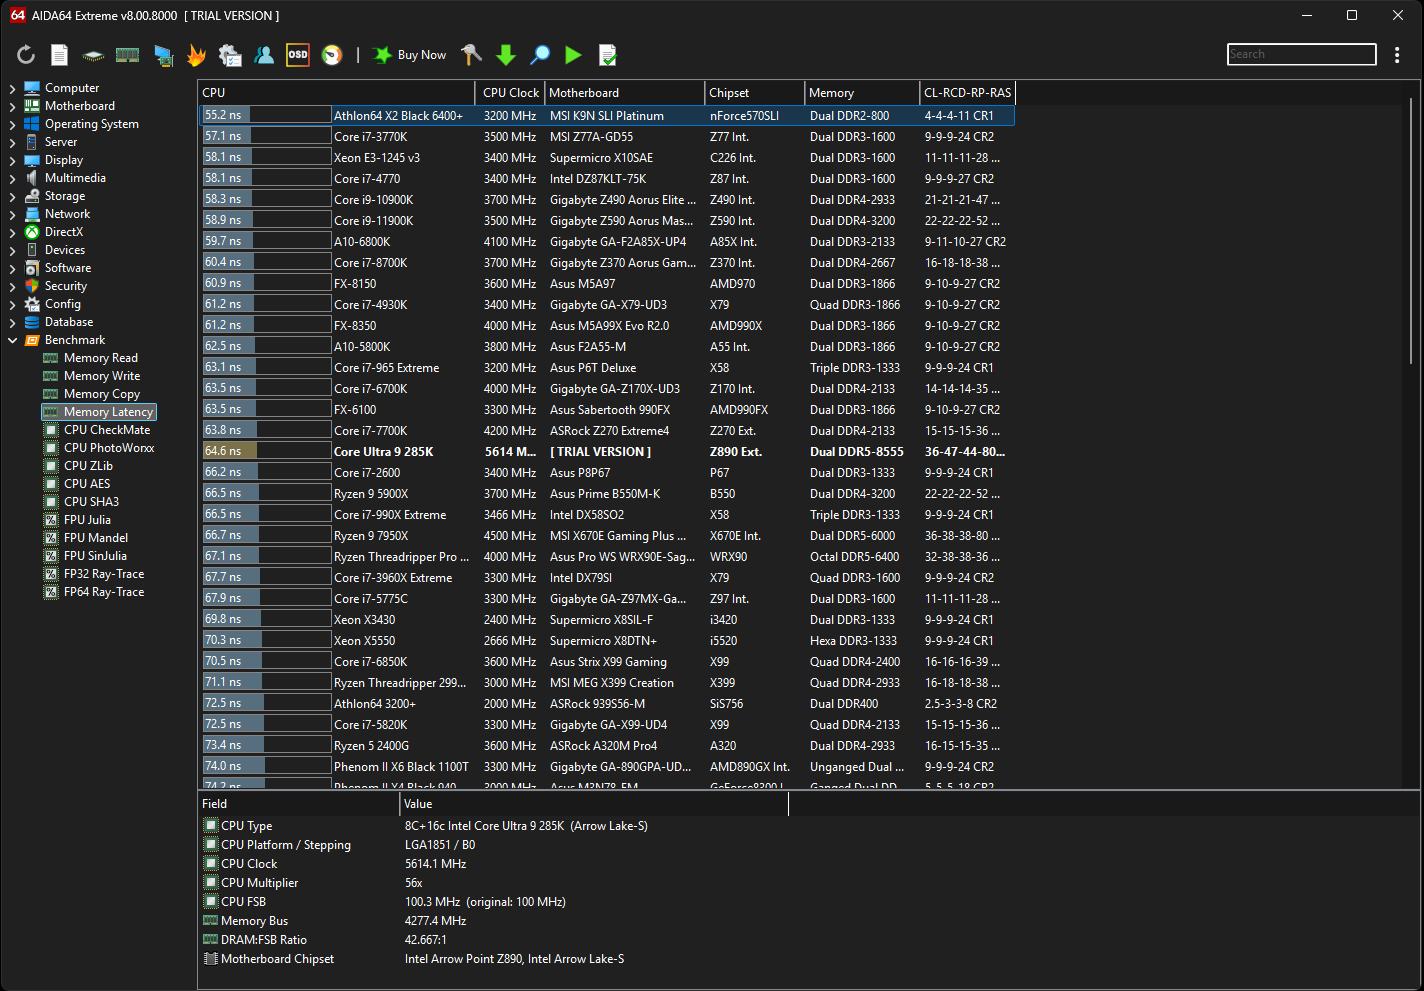Launch the flame stability test icon

pos(196,55)
